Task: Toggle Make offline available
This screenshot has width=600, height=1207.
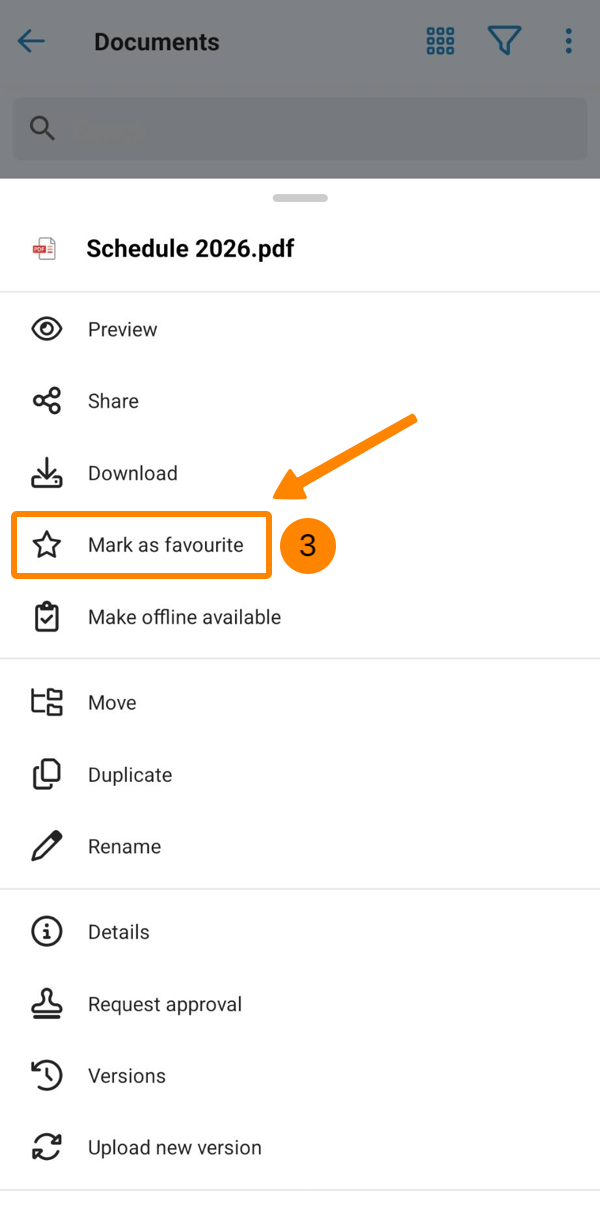Action: tap(184, 617)
